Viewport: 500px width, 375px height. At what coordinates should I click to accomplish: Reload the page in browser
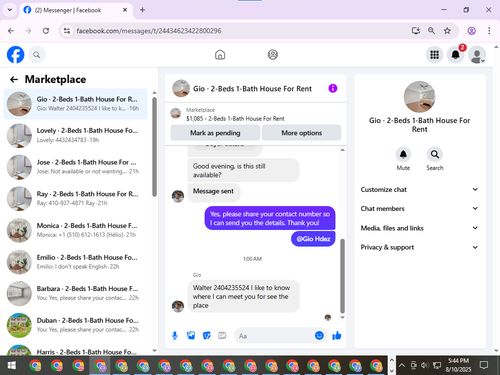click(46, 31)
